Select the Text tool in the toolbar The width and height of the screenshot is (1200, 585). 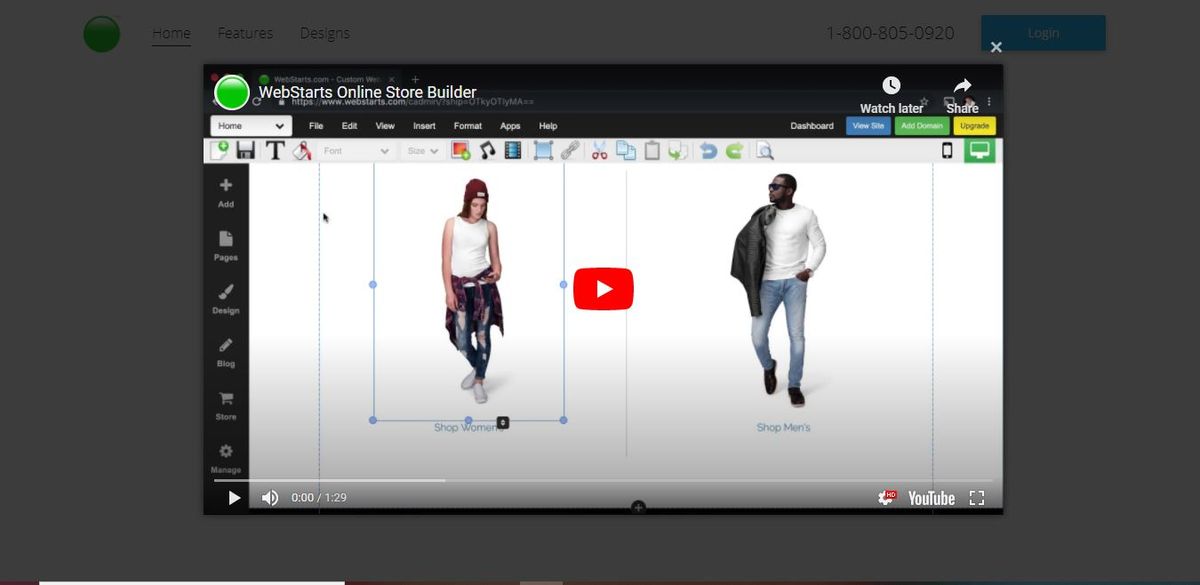coord(274,150)
